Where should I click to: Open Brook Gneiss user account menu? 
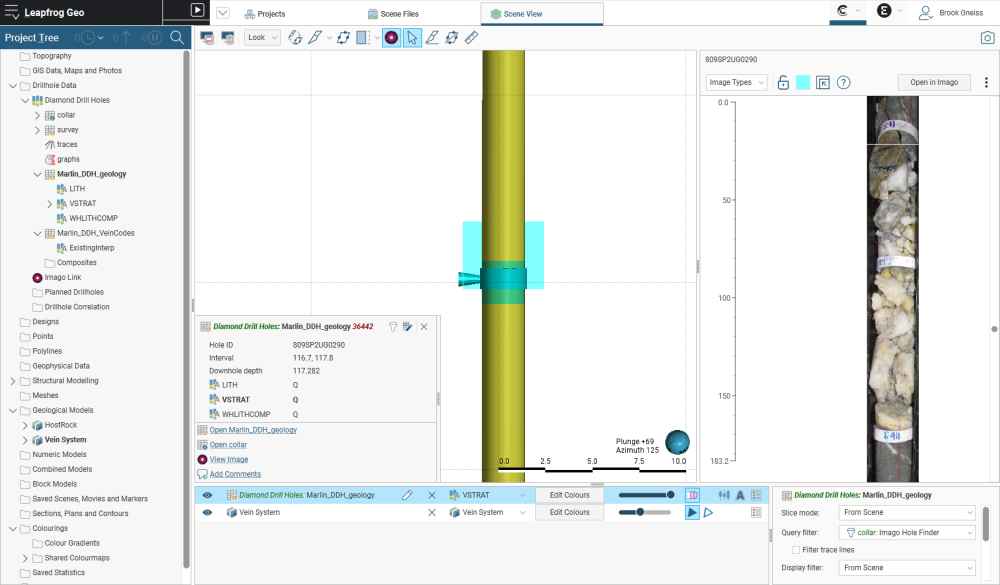pyautogui.click(x=950, y=13)
